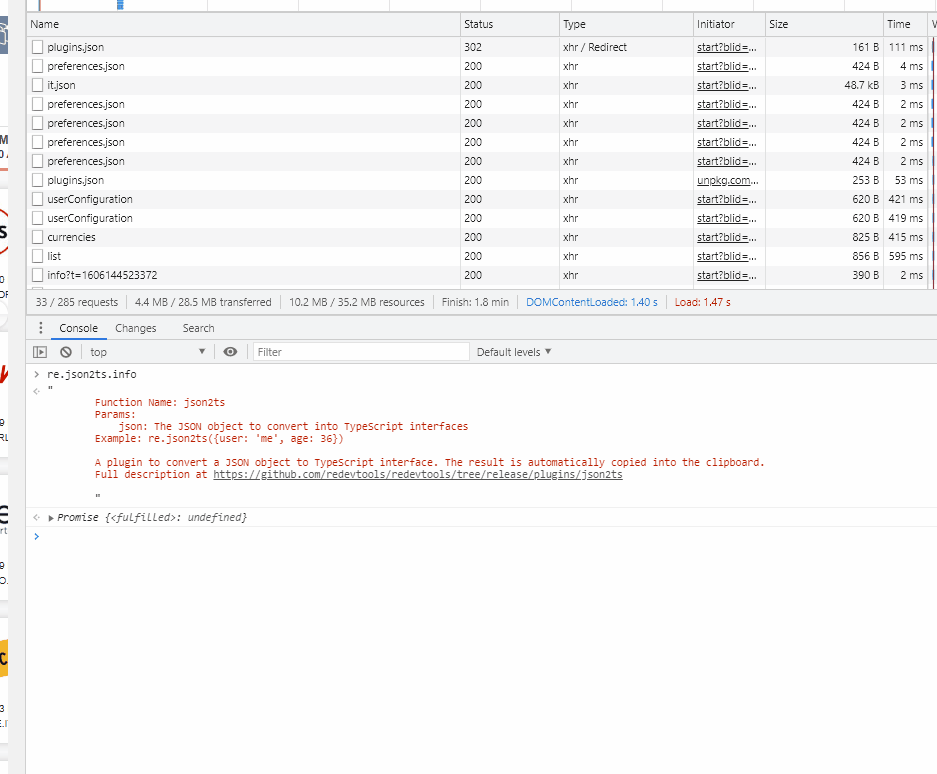
Task: Open the top frame context dropdown
Action: click(145, 351)
